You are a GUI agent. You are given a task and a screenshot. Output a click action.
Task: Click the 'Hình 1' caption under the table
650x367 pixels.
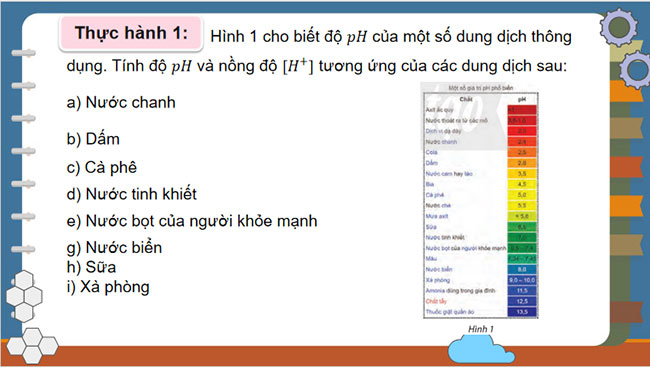(x=480, y=329)
